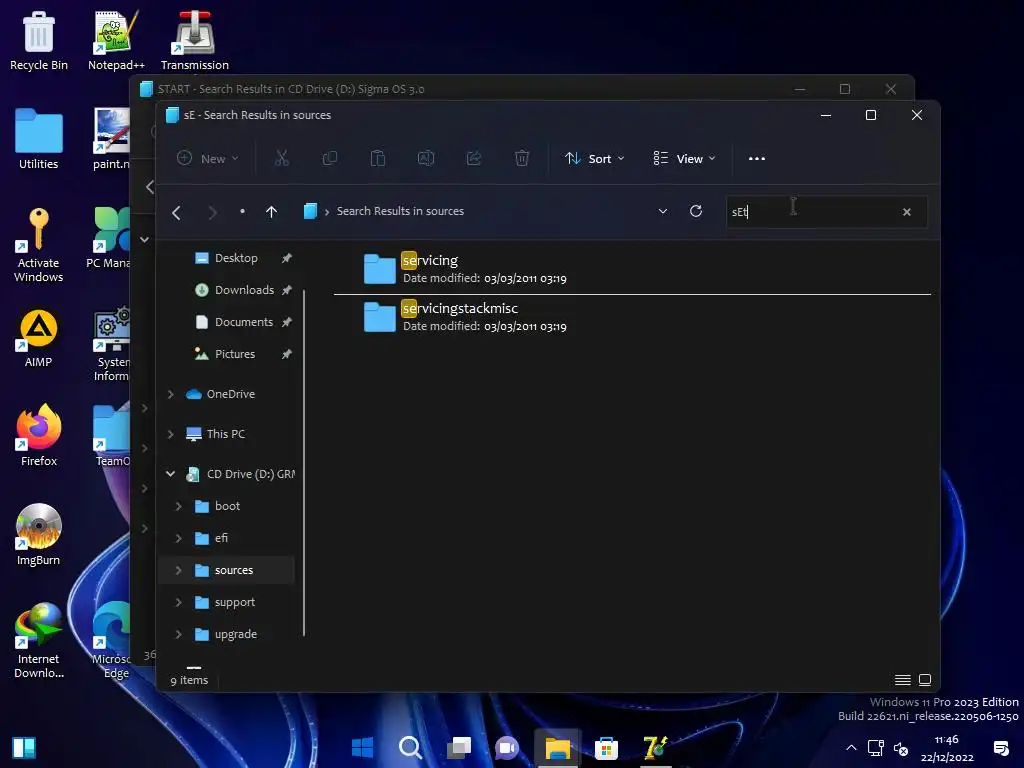Click muted volume tray icon

[x=901, y=748]
